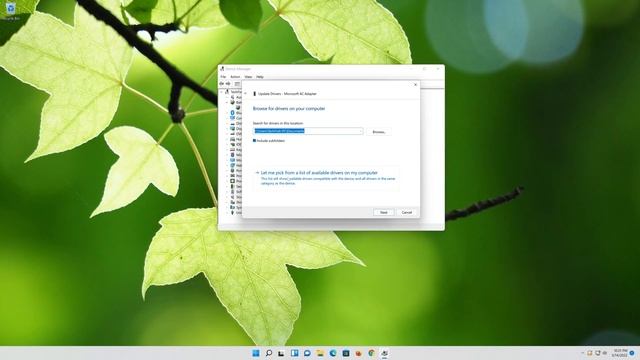Select the Recycle Bin desktop icon
This screenshot has width=640, height=360.
coord(11,11)
